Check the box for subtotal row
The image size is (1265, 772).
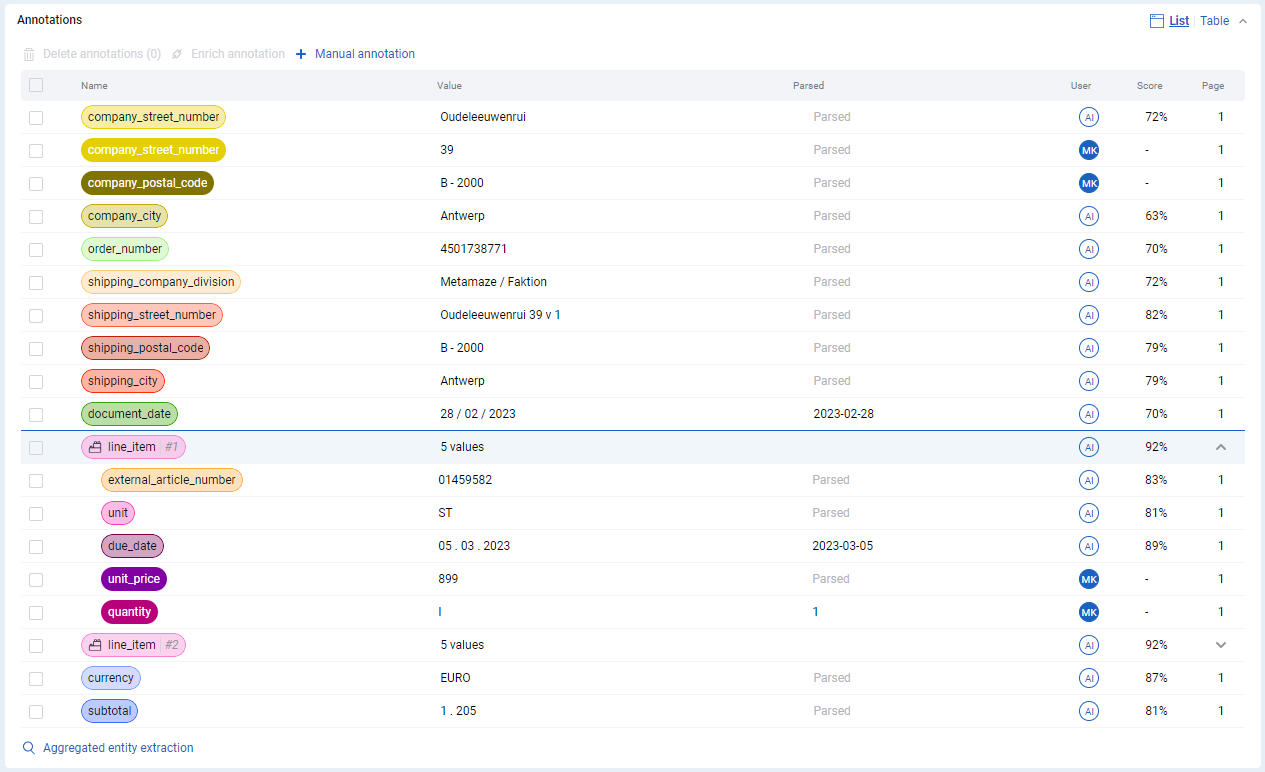pyautogui.click(x=36, y=712)
